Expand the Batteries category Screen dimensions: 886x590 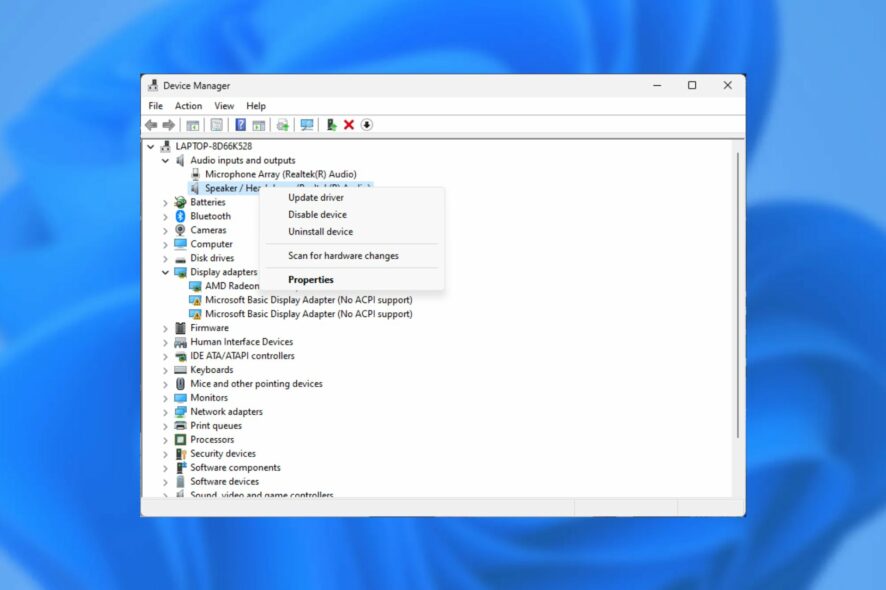pyautogui.click(x=165, y=202)
